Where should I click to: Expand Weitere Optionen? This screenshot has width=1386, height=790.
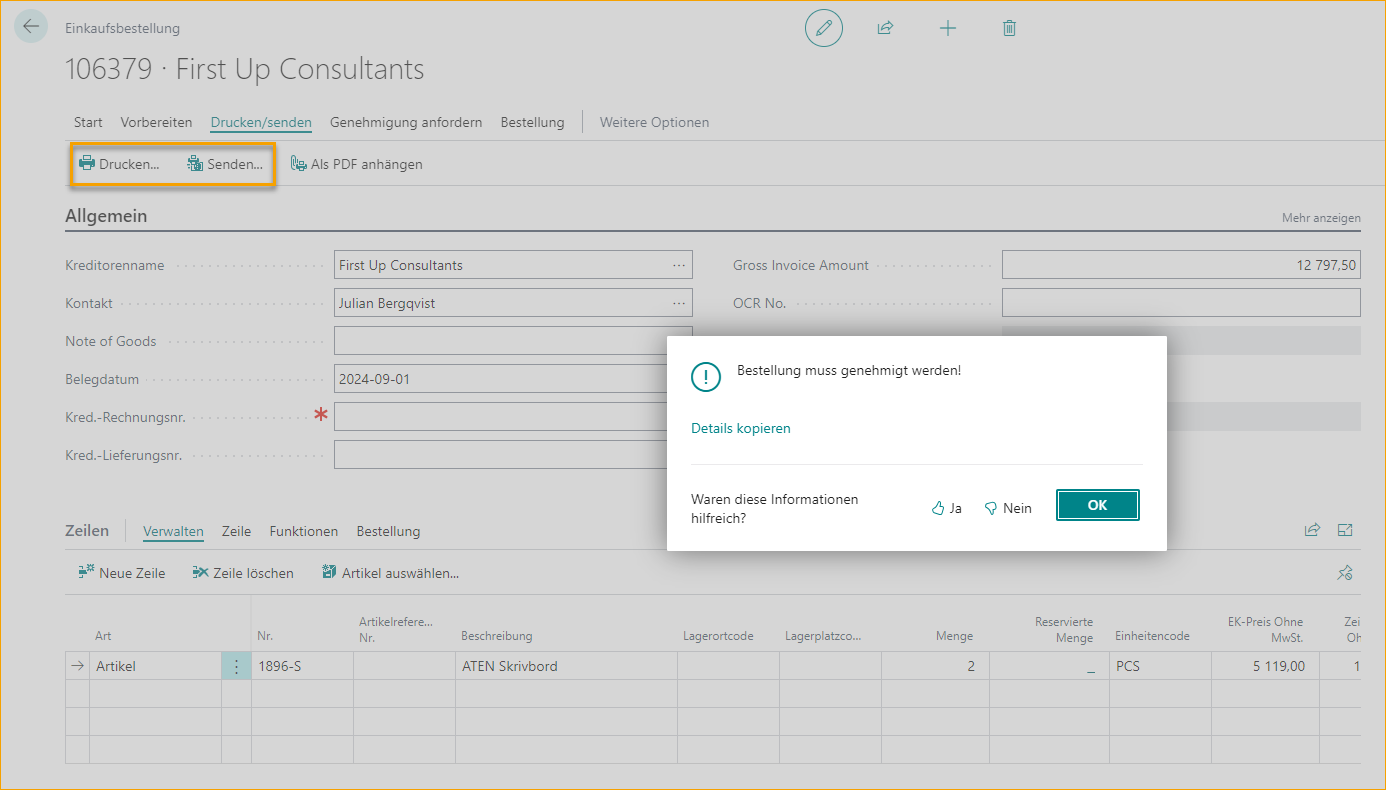pos(654,122)
